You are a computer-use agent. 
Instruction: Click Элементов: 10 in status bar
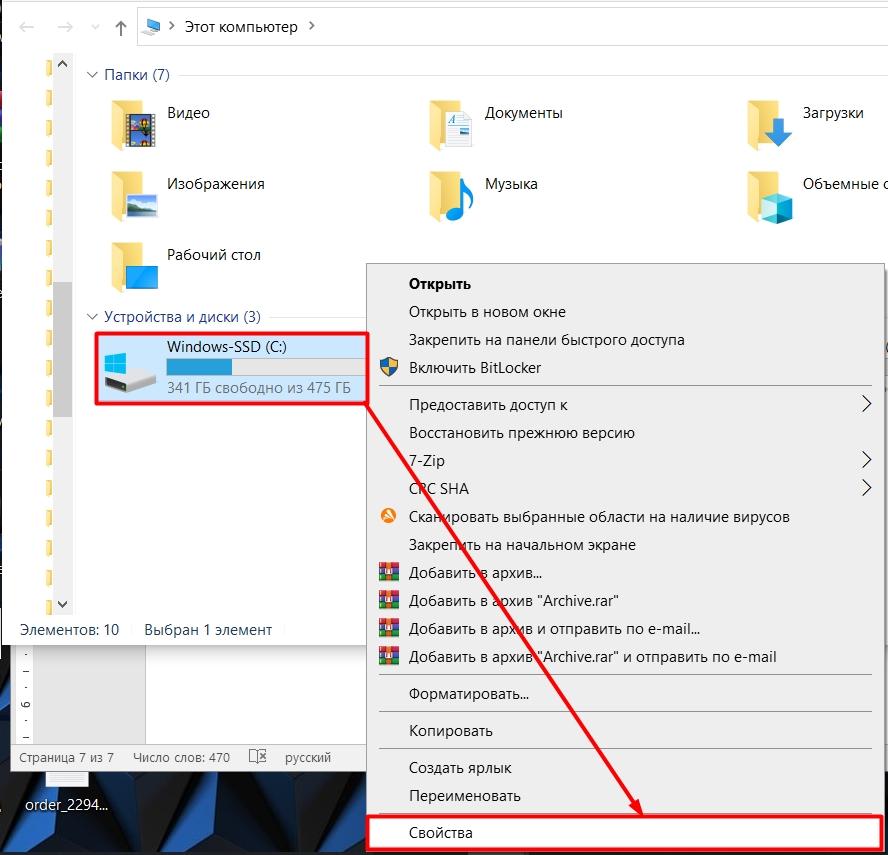coord(69,630)
